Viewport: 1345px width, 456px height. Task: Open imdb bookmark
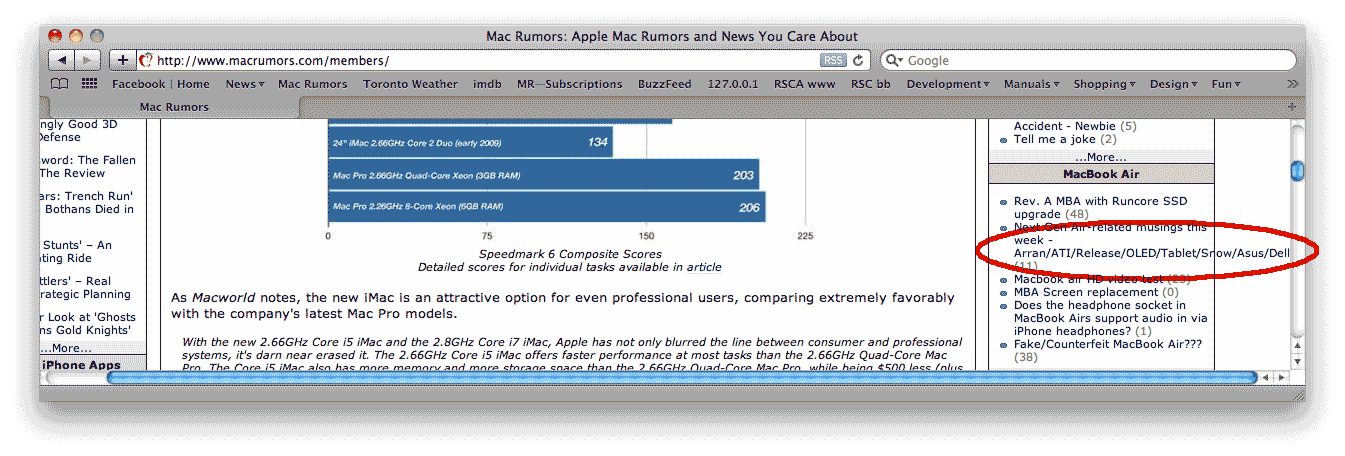487,84
